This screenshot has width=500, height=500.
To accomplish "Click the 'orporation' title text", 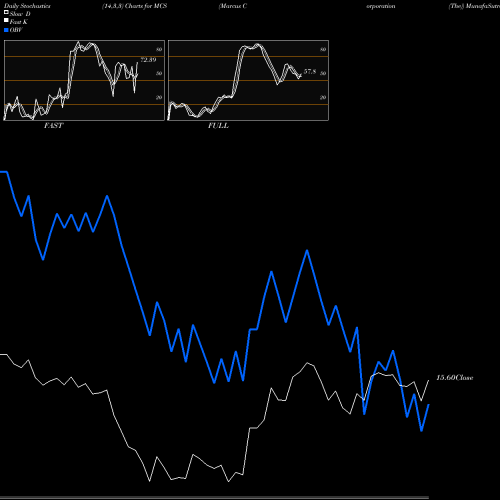I will [381, 6].
